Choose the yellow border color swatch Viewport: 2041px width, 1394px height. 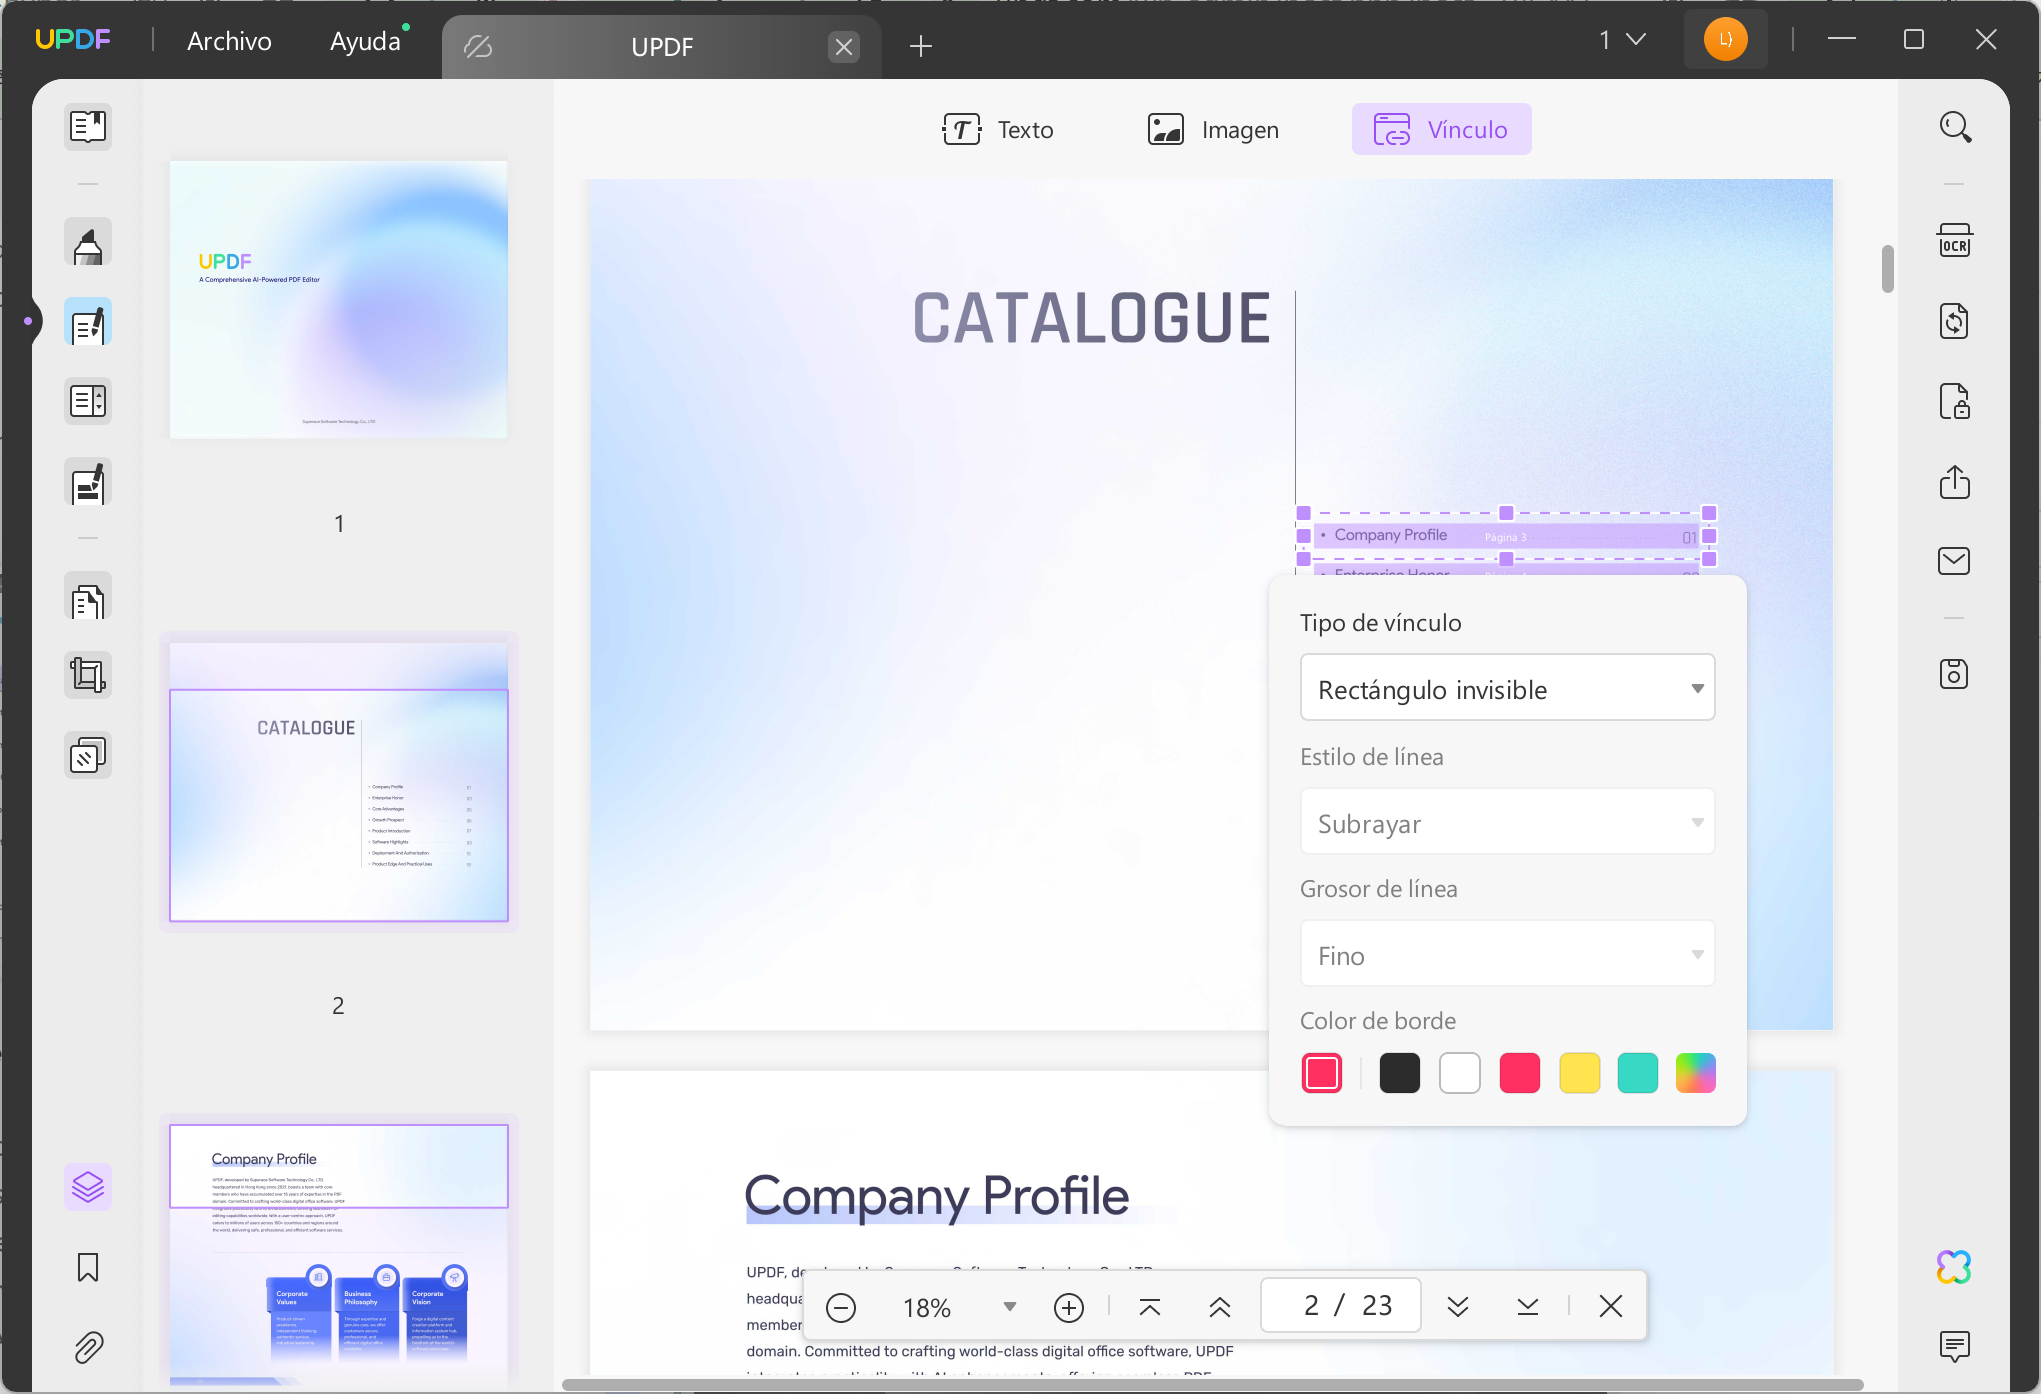(1579, 1073)
